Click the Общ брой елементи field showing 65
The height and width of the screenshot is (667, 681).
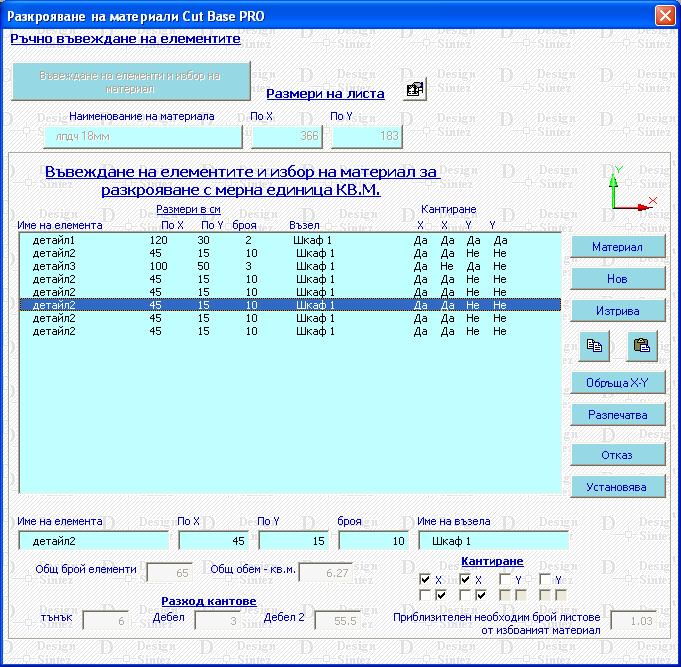tap(169, 573)
